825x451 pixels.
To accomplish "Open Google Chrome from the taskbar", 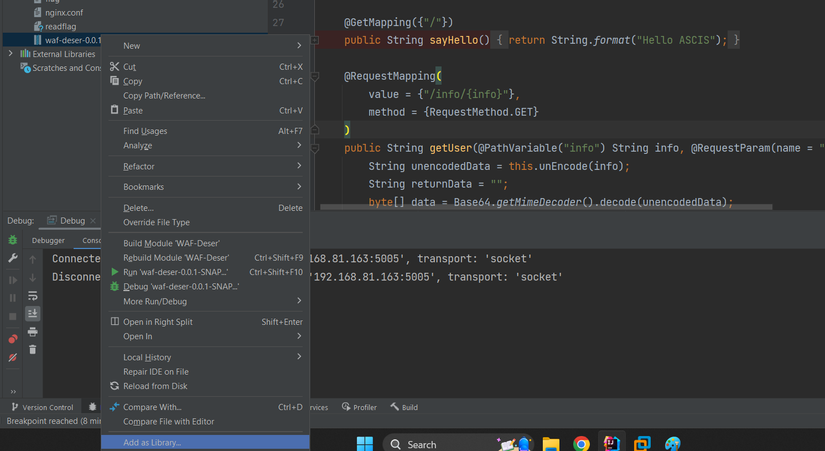I will 581,443.
